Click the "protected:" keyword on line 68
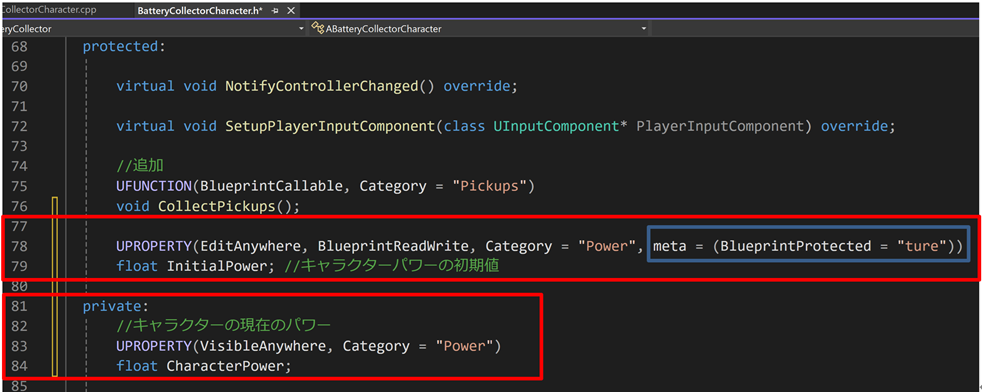 [124, 46]
